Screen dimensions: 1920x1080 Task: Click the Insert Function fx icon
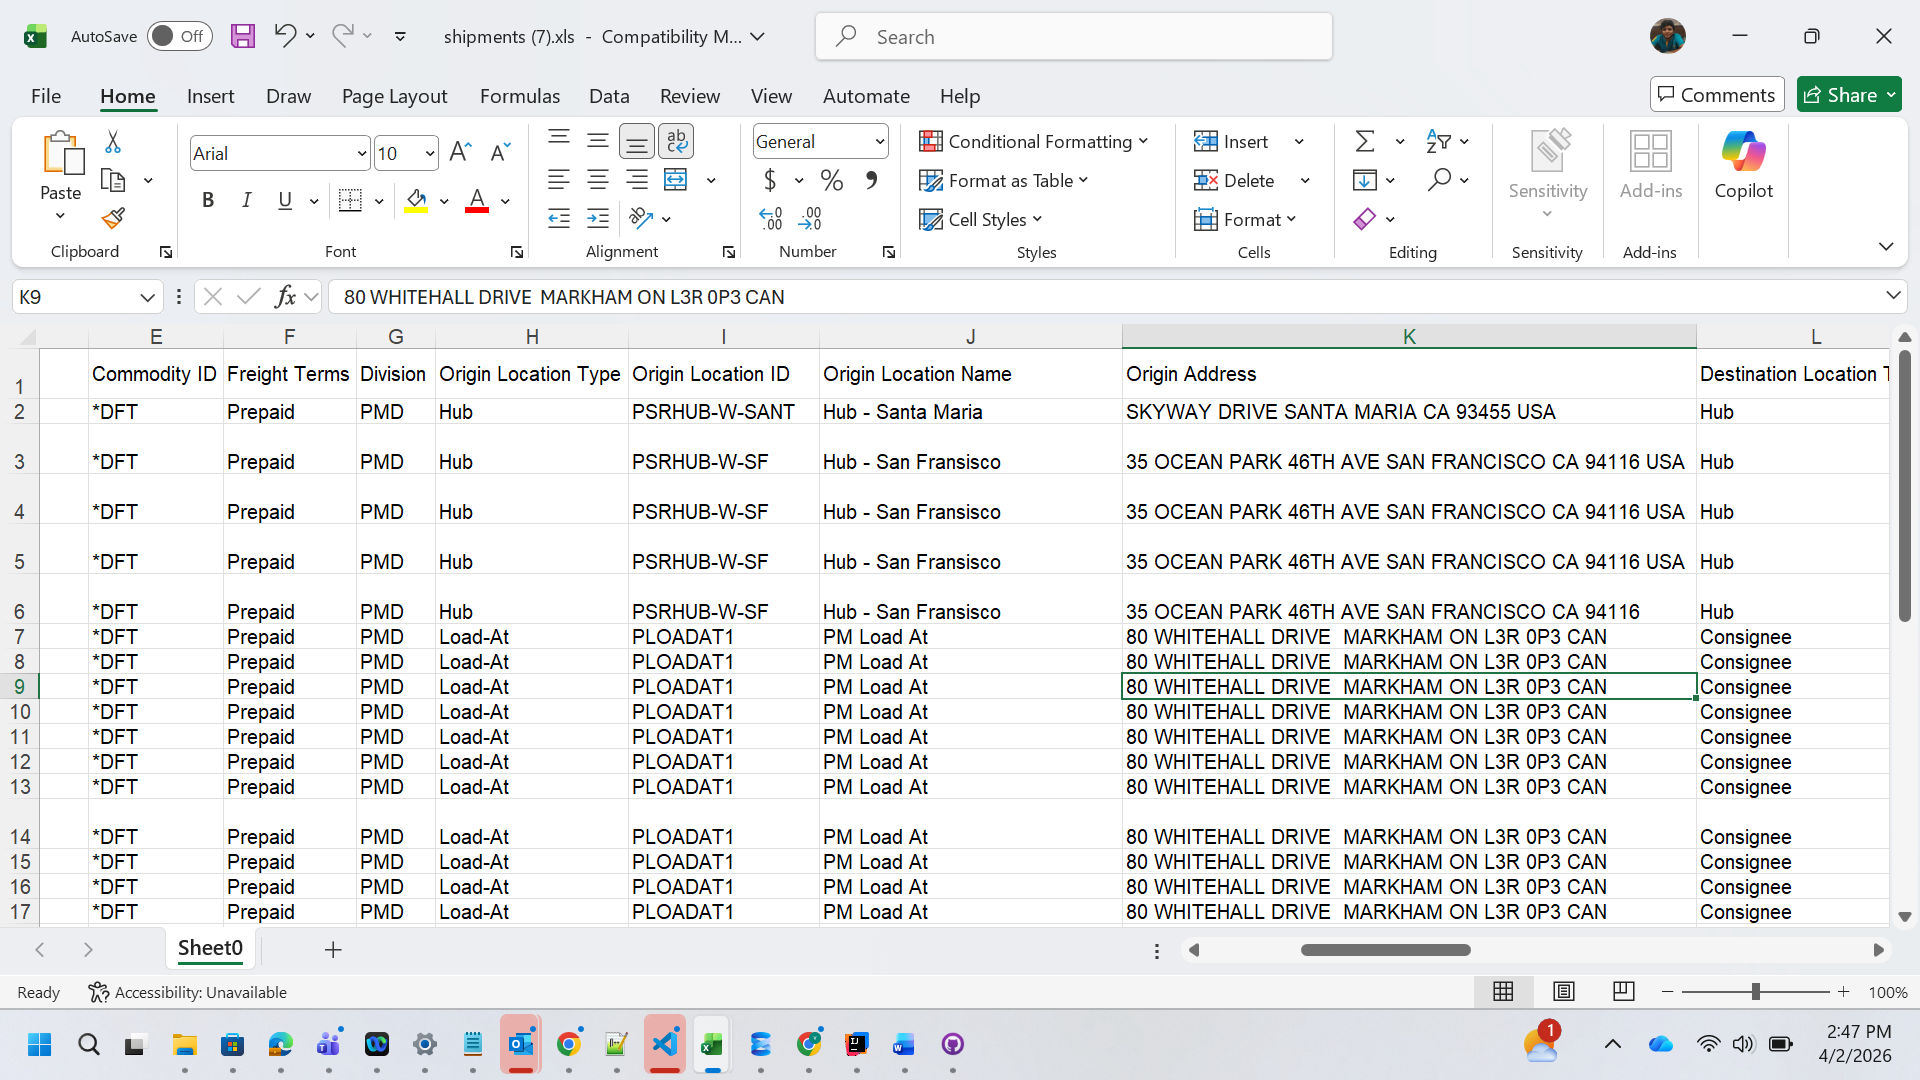click(285, 297)
